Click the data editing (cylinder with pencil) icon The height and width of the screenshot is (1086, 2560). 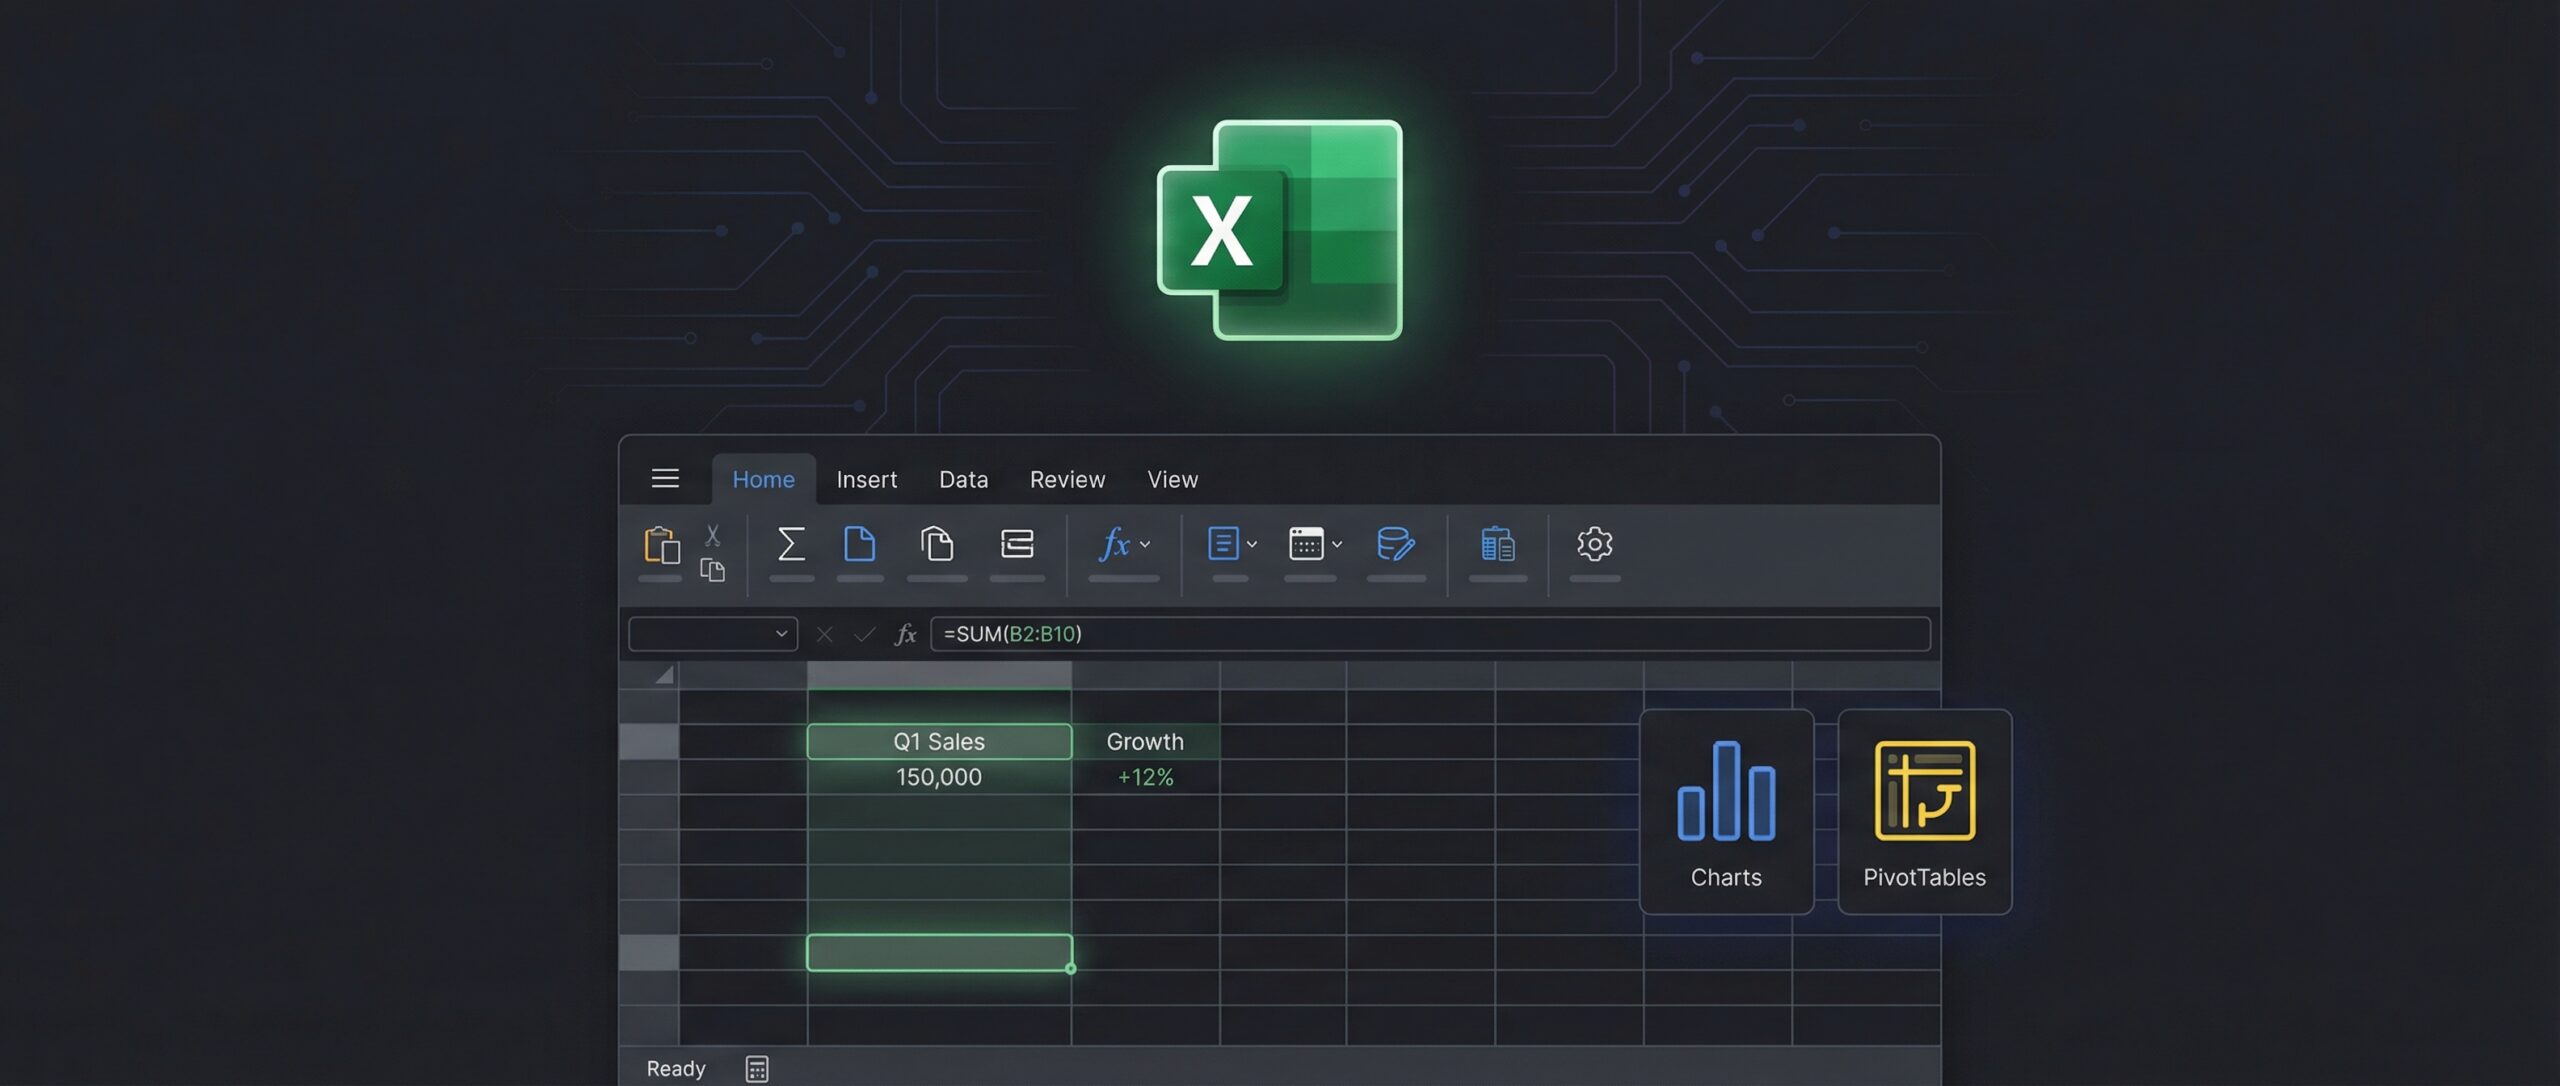[1396, 544]
